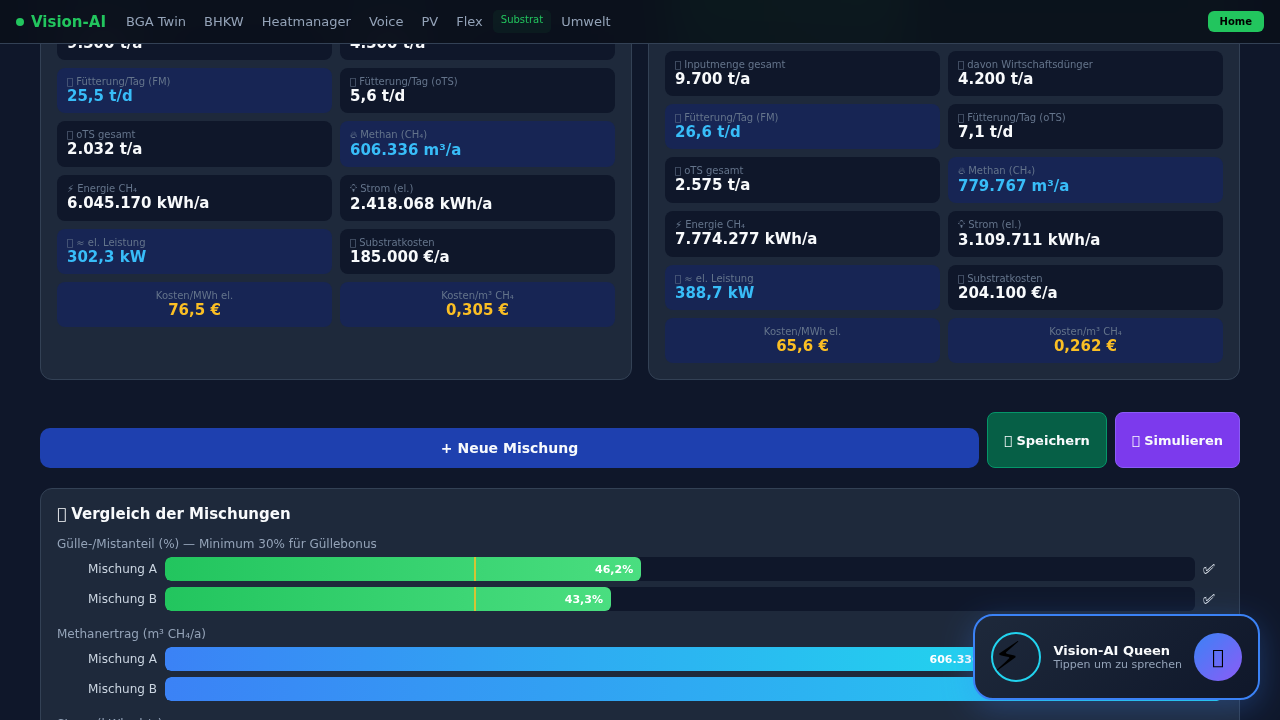This screenshot has width=1280, height=720.
Task: Save mixes with the Speichern button
Action: point(1046,440)
